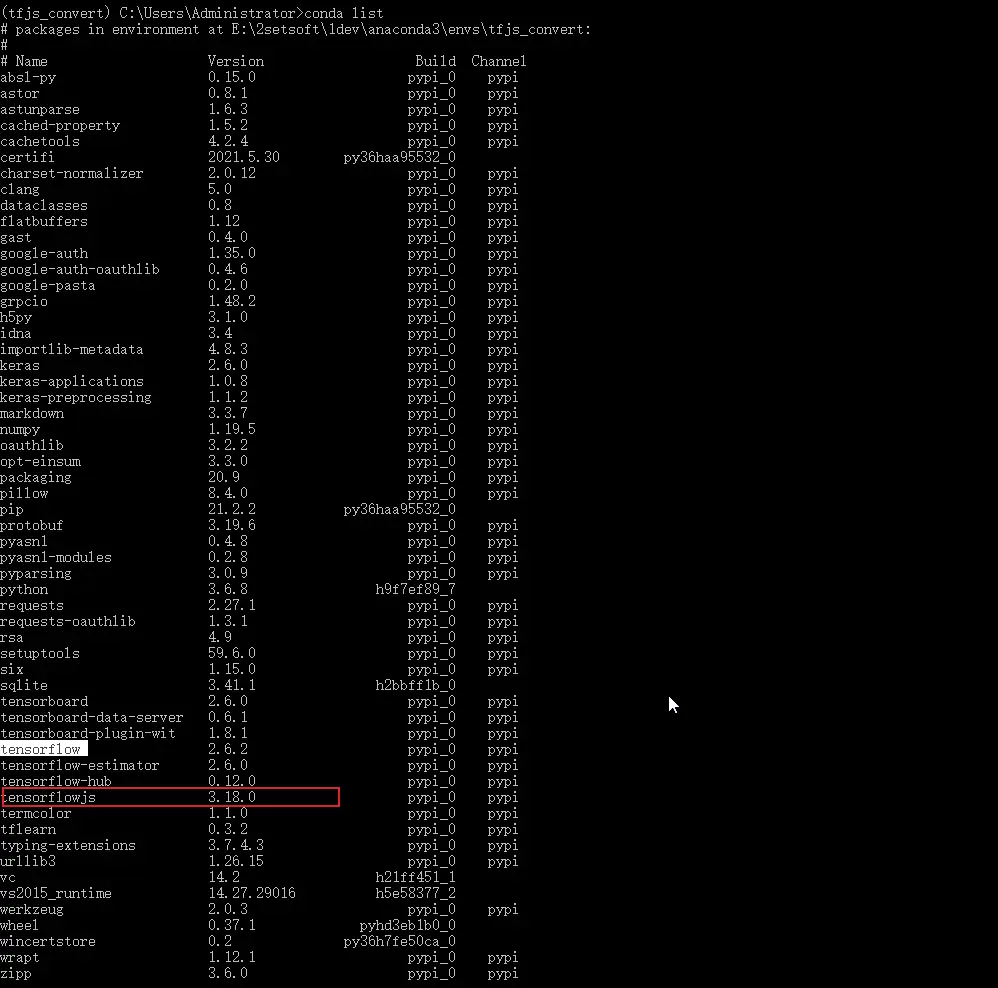Image resolution: width=998 pixels, height=988 pixels.
Task: Select the tensorboard package name
Action: tap(44, 702)
